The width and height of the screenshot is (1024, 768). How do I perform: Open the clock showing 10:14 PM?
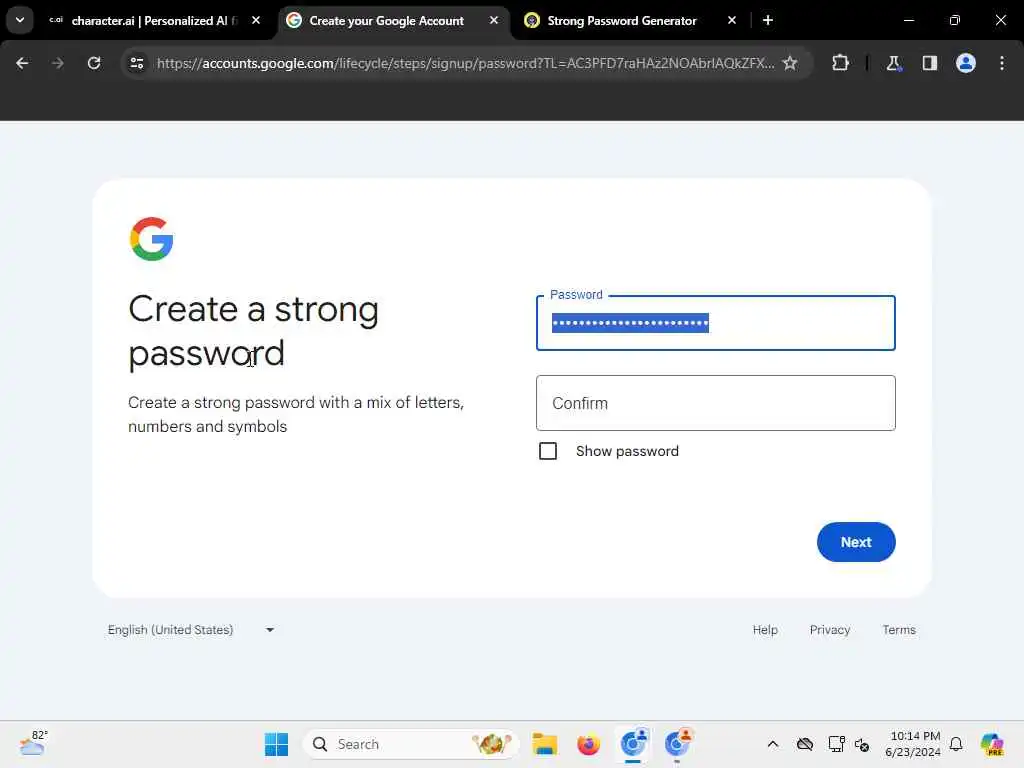point(913,744)
